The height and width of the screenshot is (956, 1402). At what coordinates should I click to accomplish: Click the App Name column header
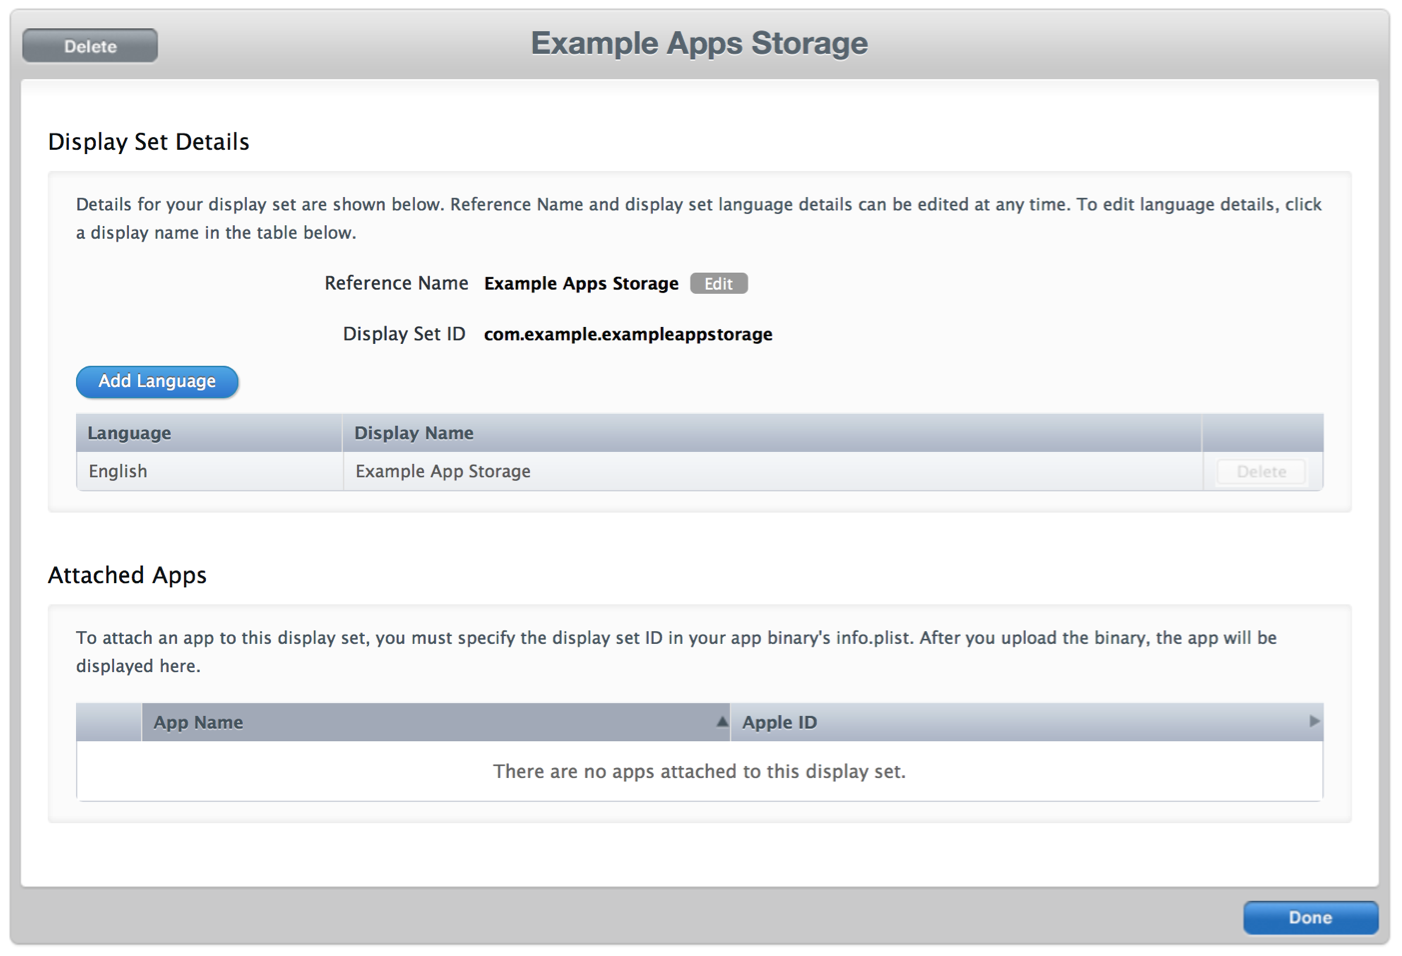pos(198,722)
